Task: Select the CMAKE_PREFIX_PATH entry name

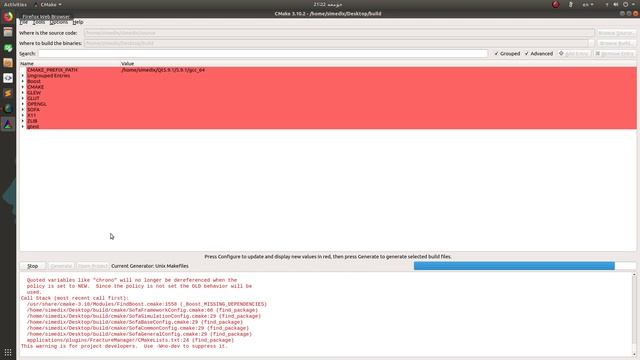Action: 52,70
